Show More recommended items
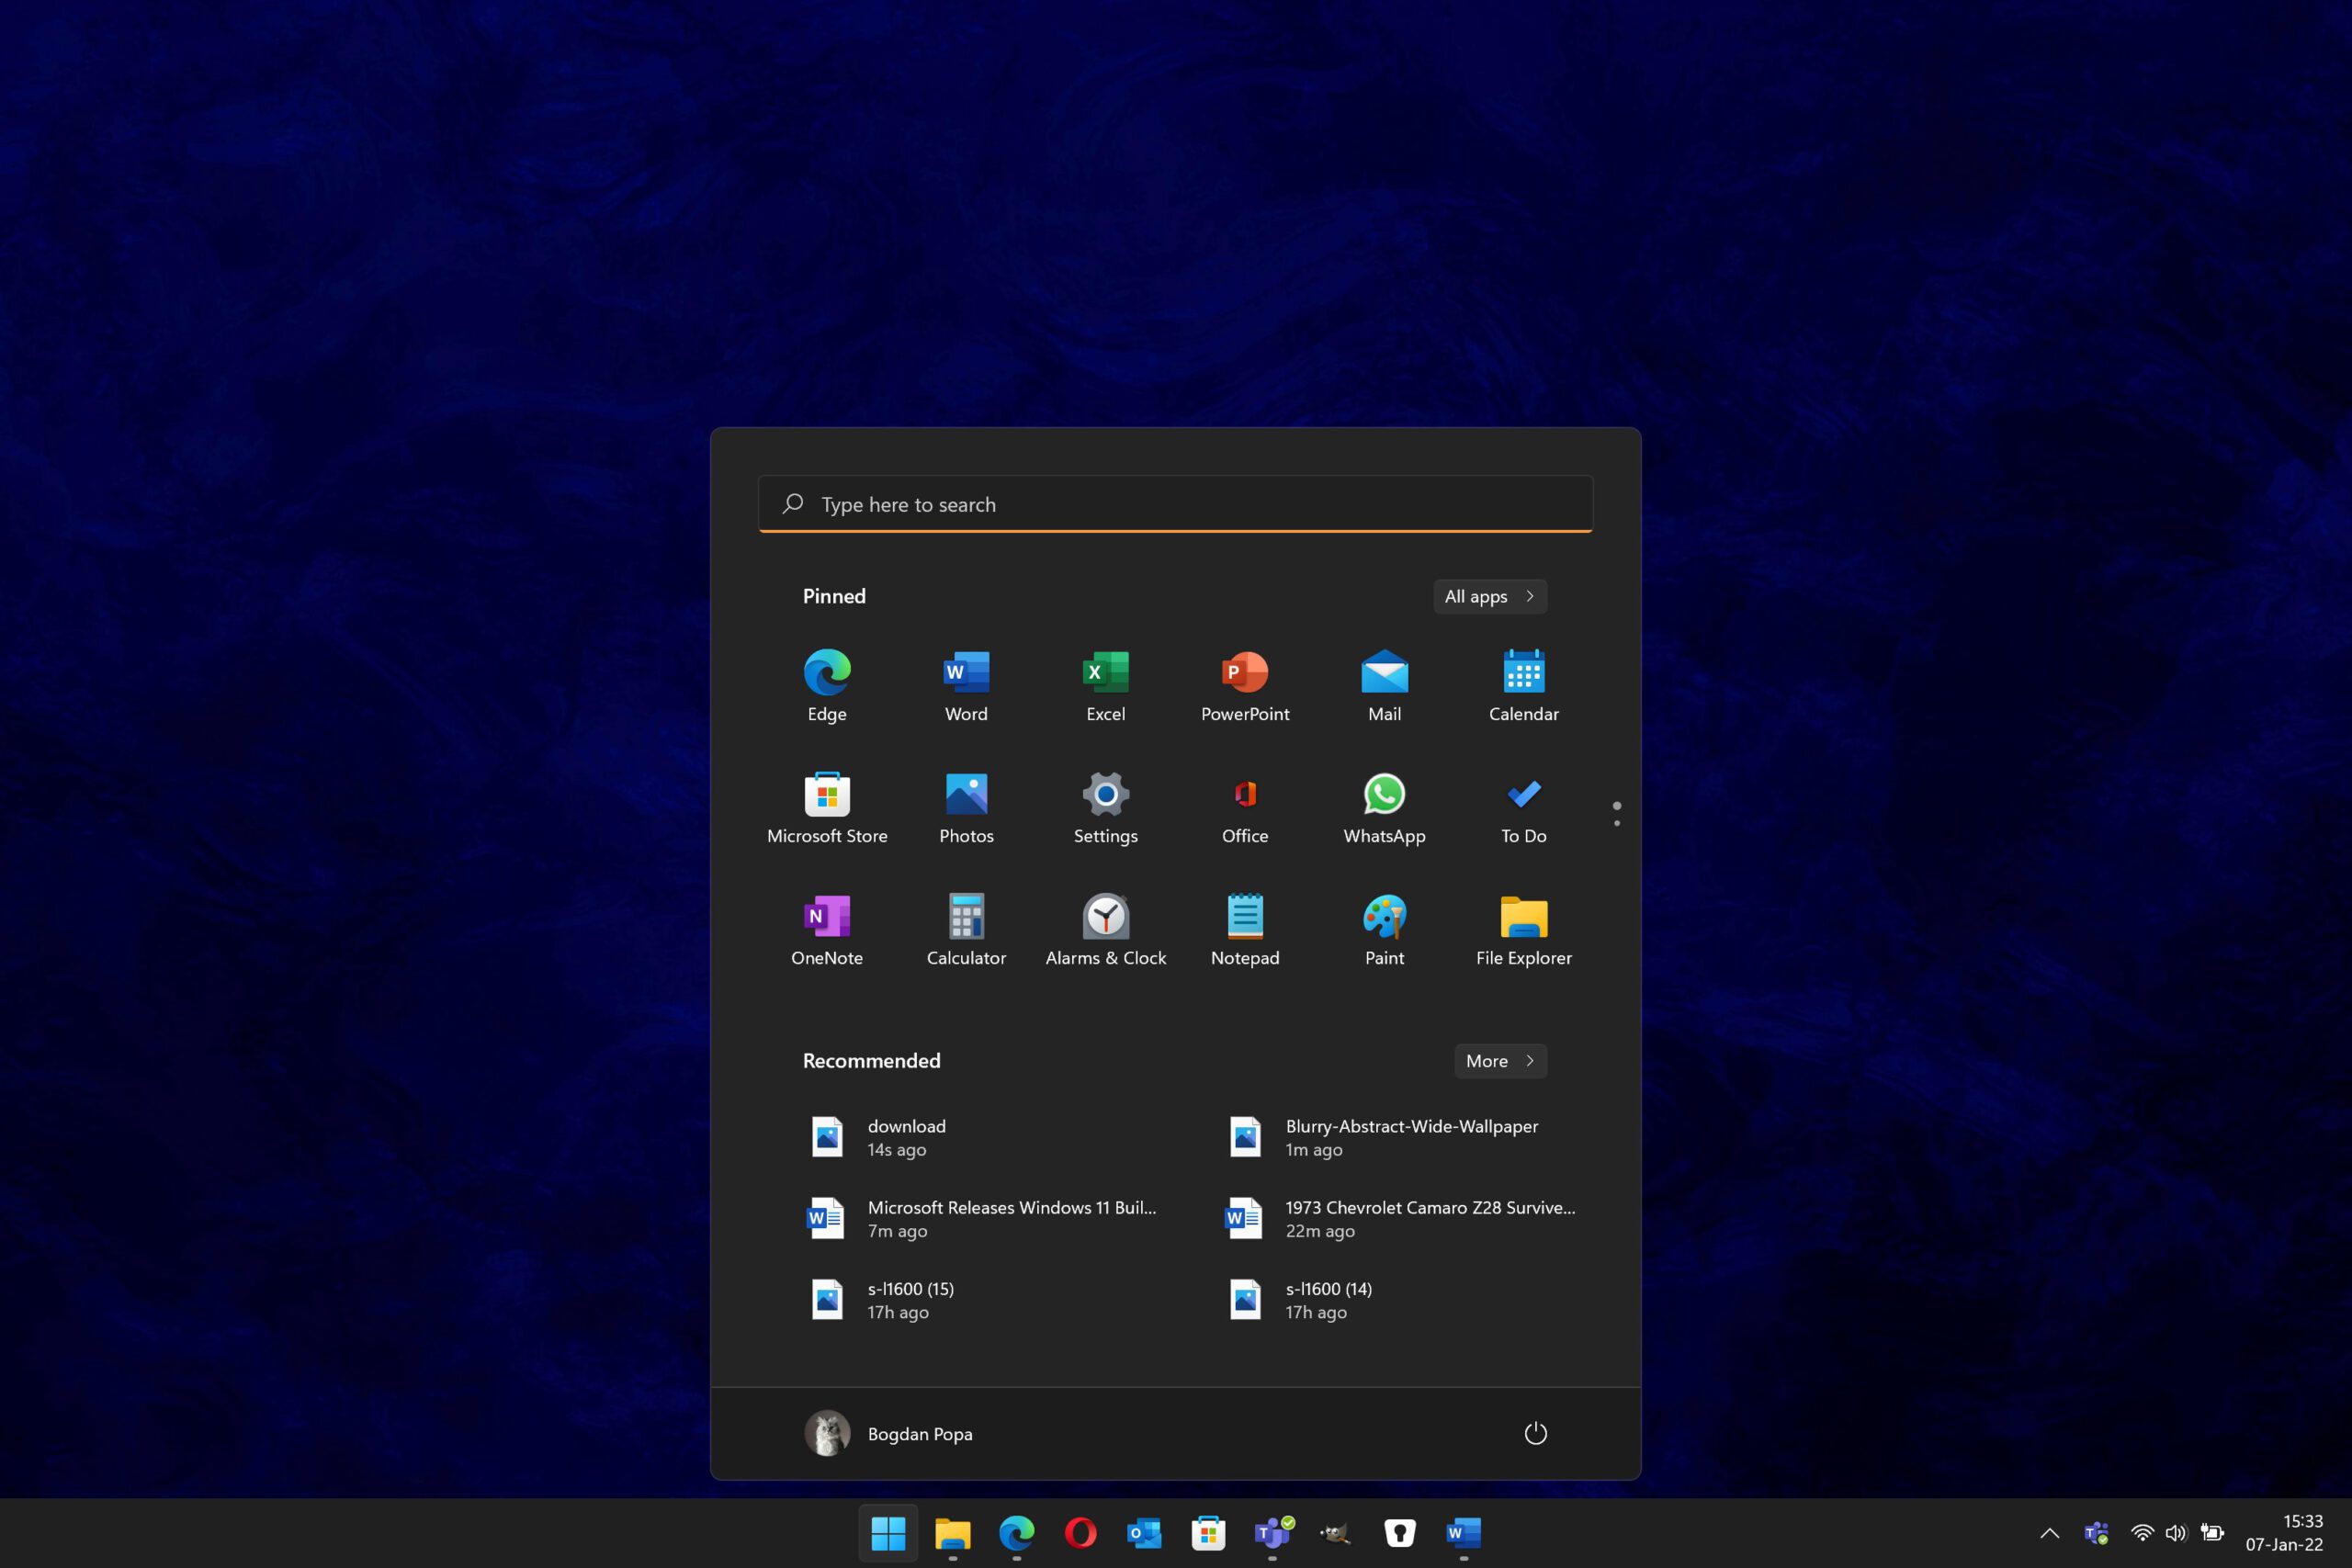2352x1568 pixels. (1500, 1061)
